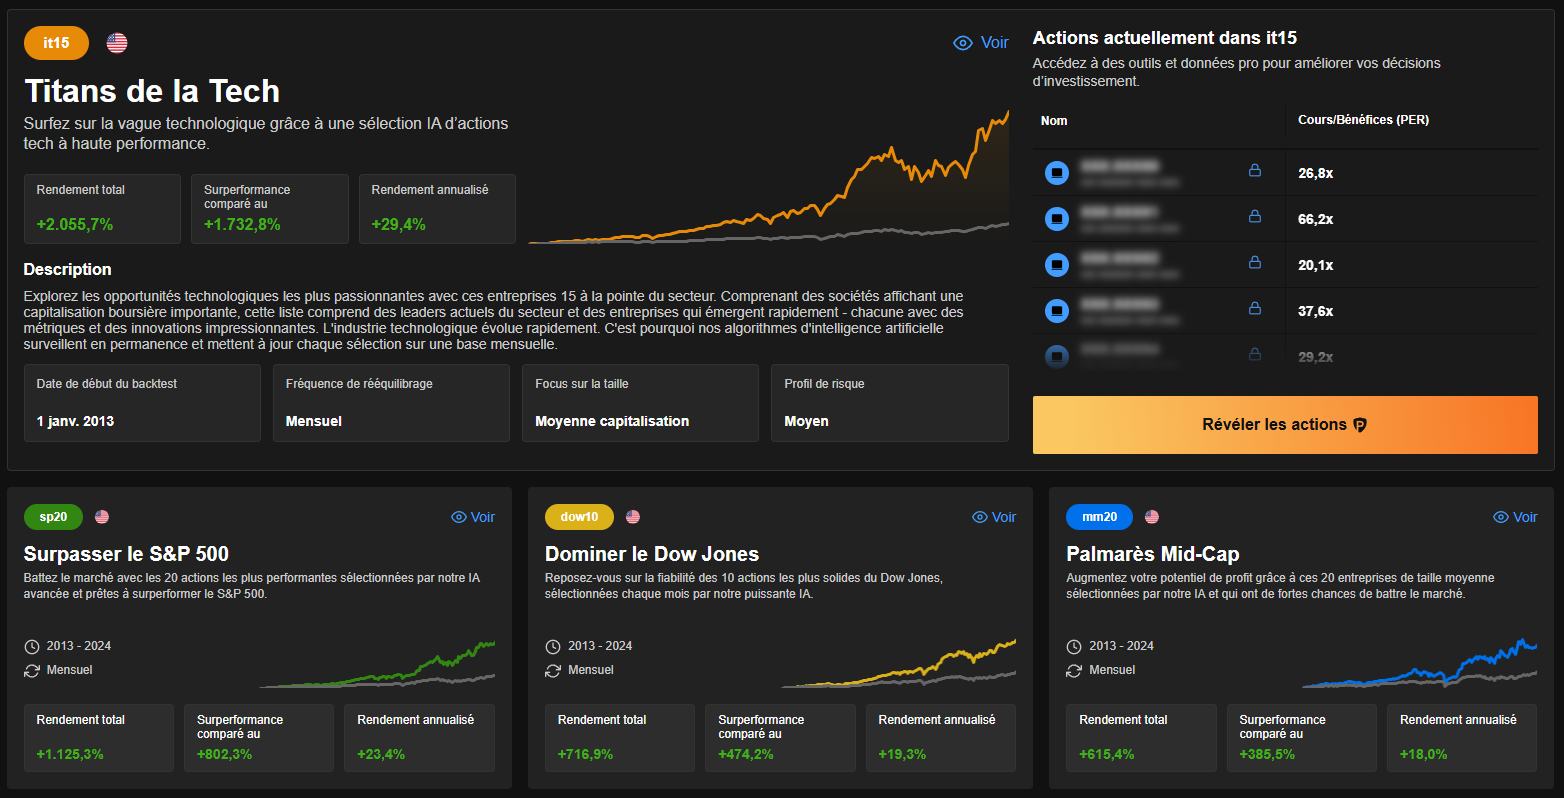Screen dimensions: 1564x798
Task: Click the +474,2% outperformance on the dow10 card
Action: pyautogui.click(x=746, y=754)
